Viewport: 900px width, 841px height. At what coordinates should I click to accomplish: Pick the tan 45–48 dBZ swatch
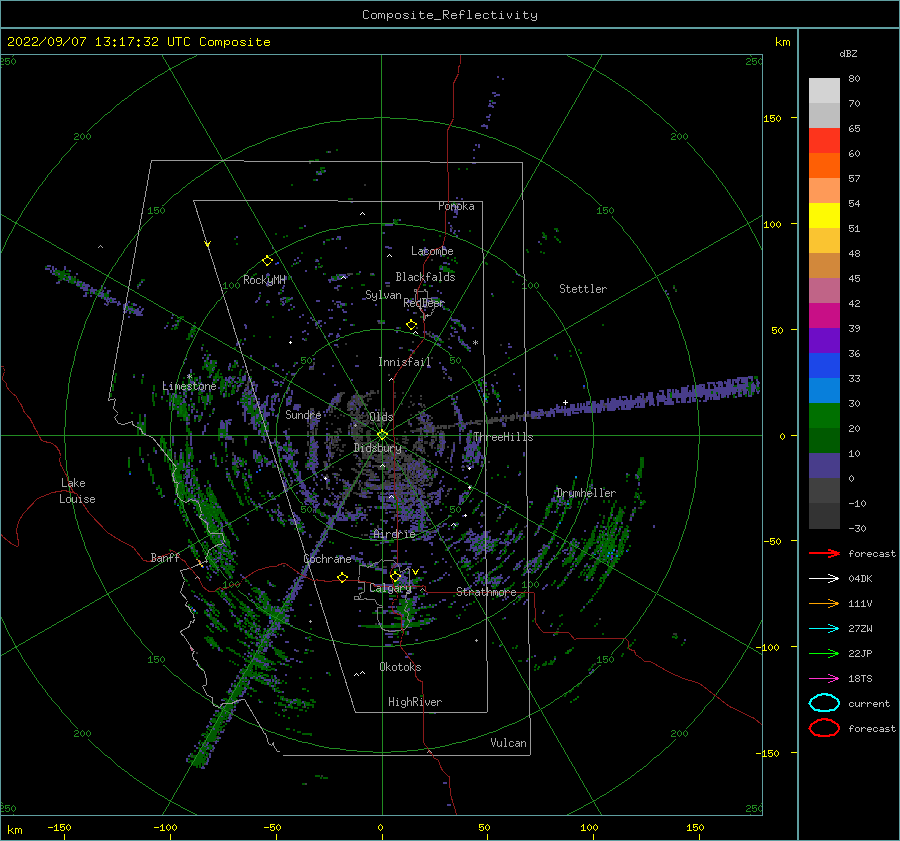pyautogui.click(x=824, y=265)
